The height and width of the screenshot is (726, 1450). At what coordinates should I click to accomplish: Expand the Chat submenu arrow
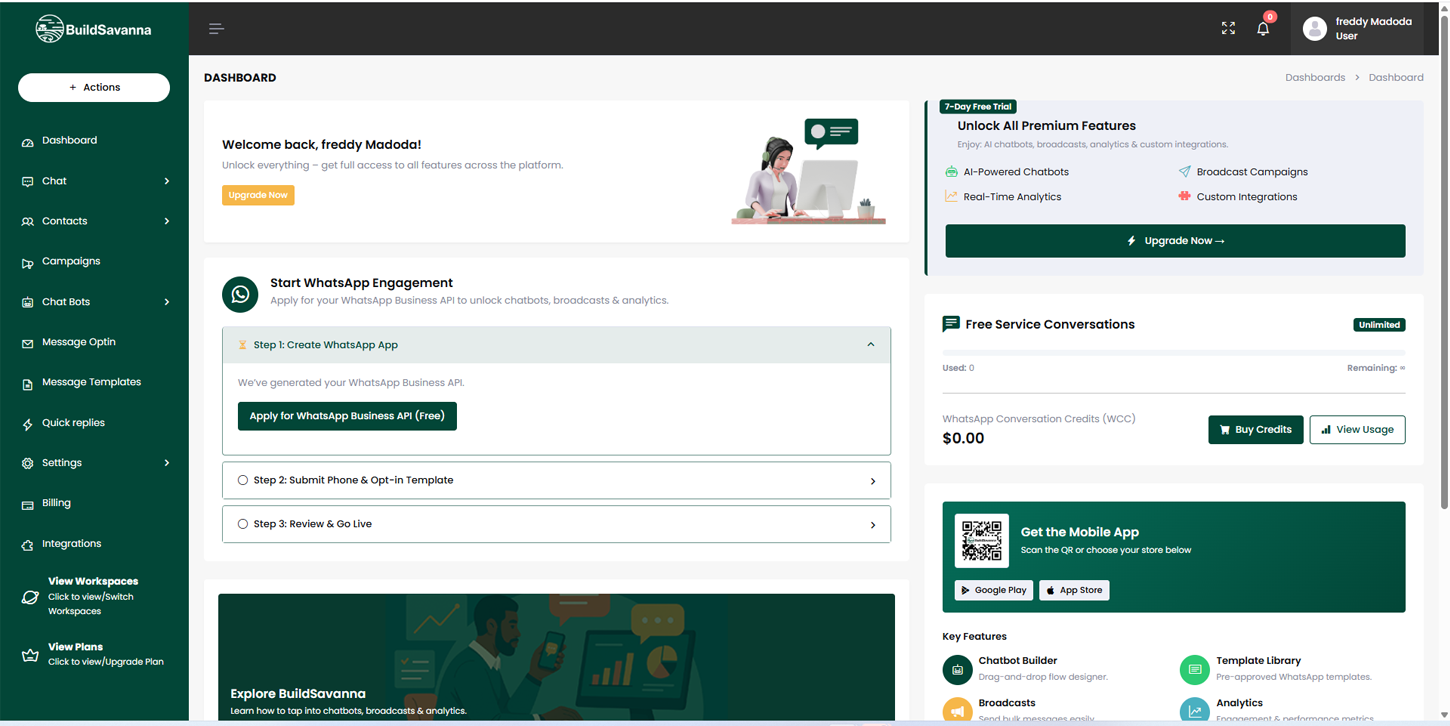click(x=167, y=181)
